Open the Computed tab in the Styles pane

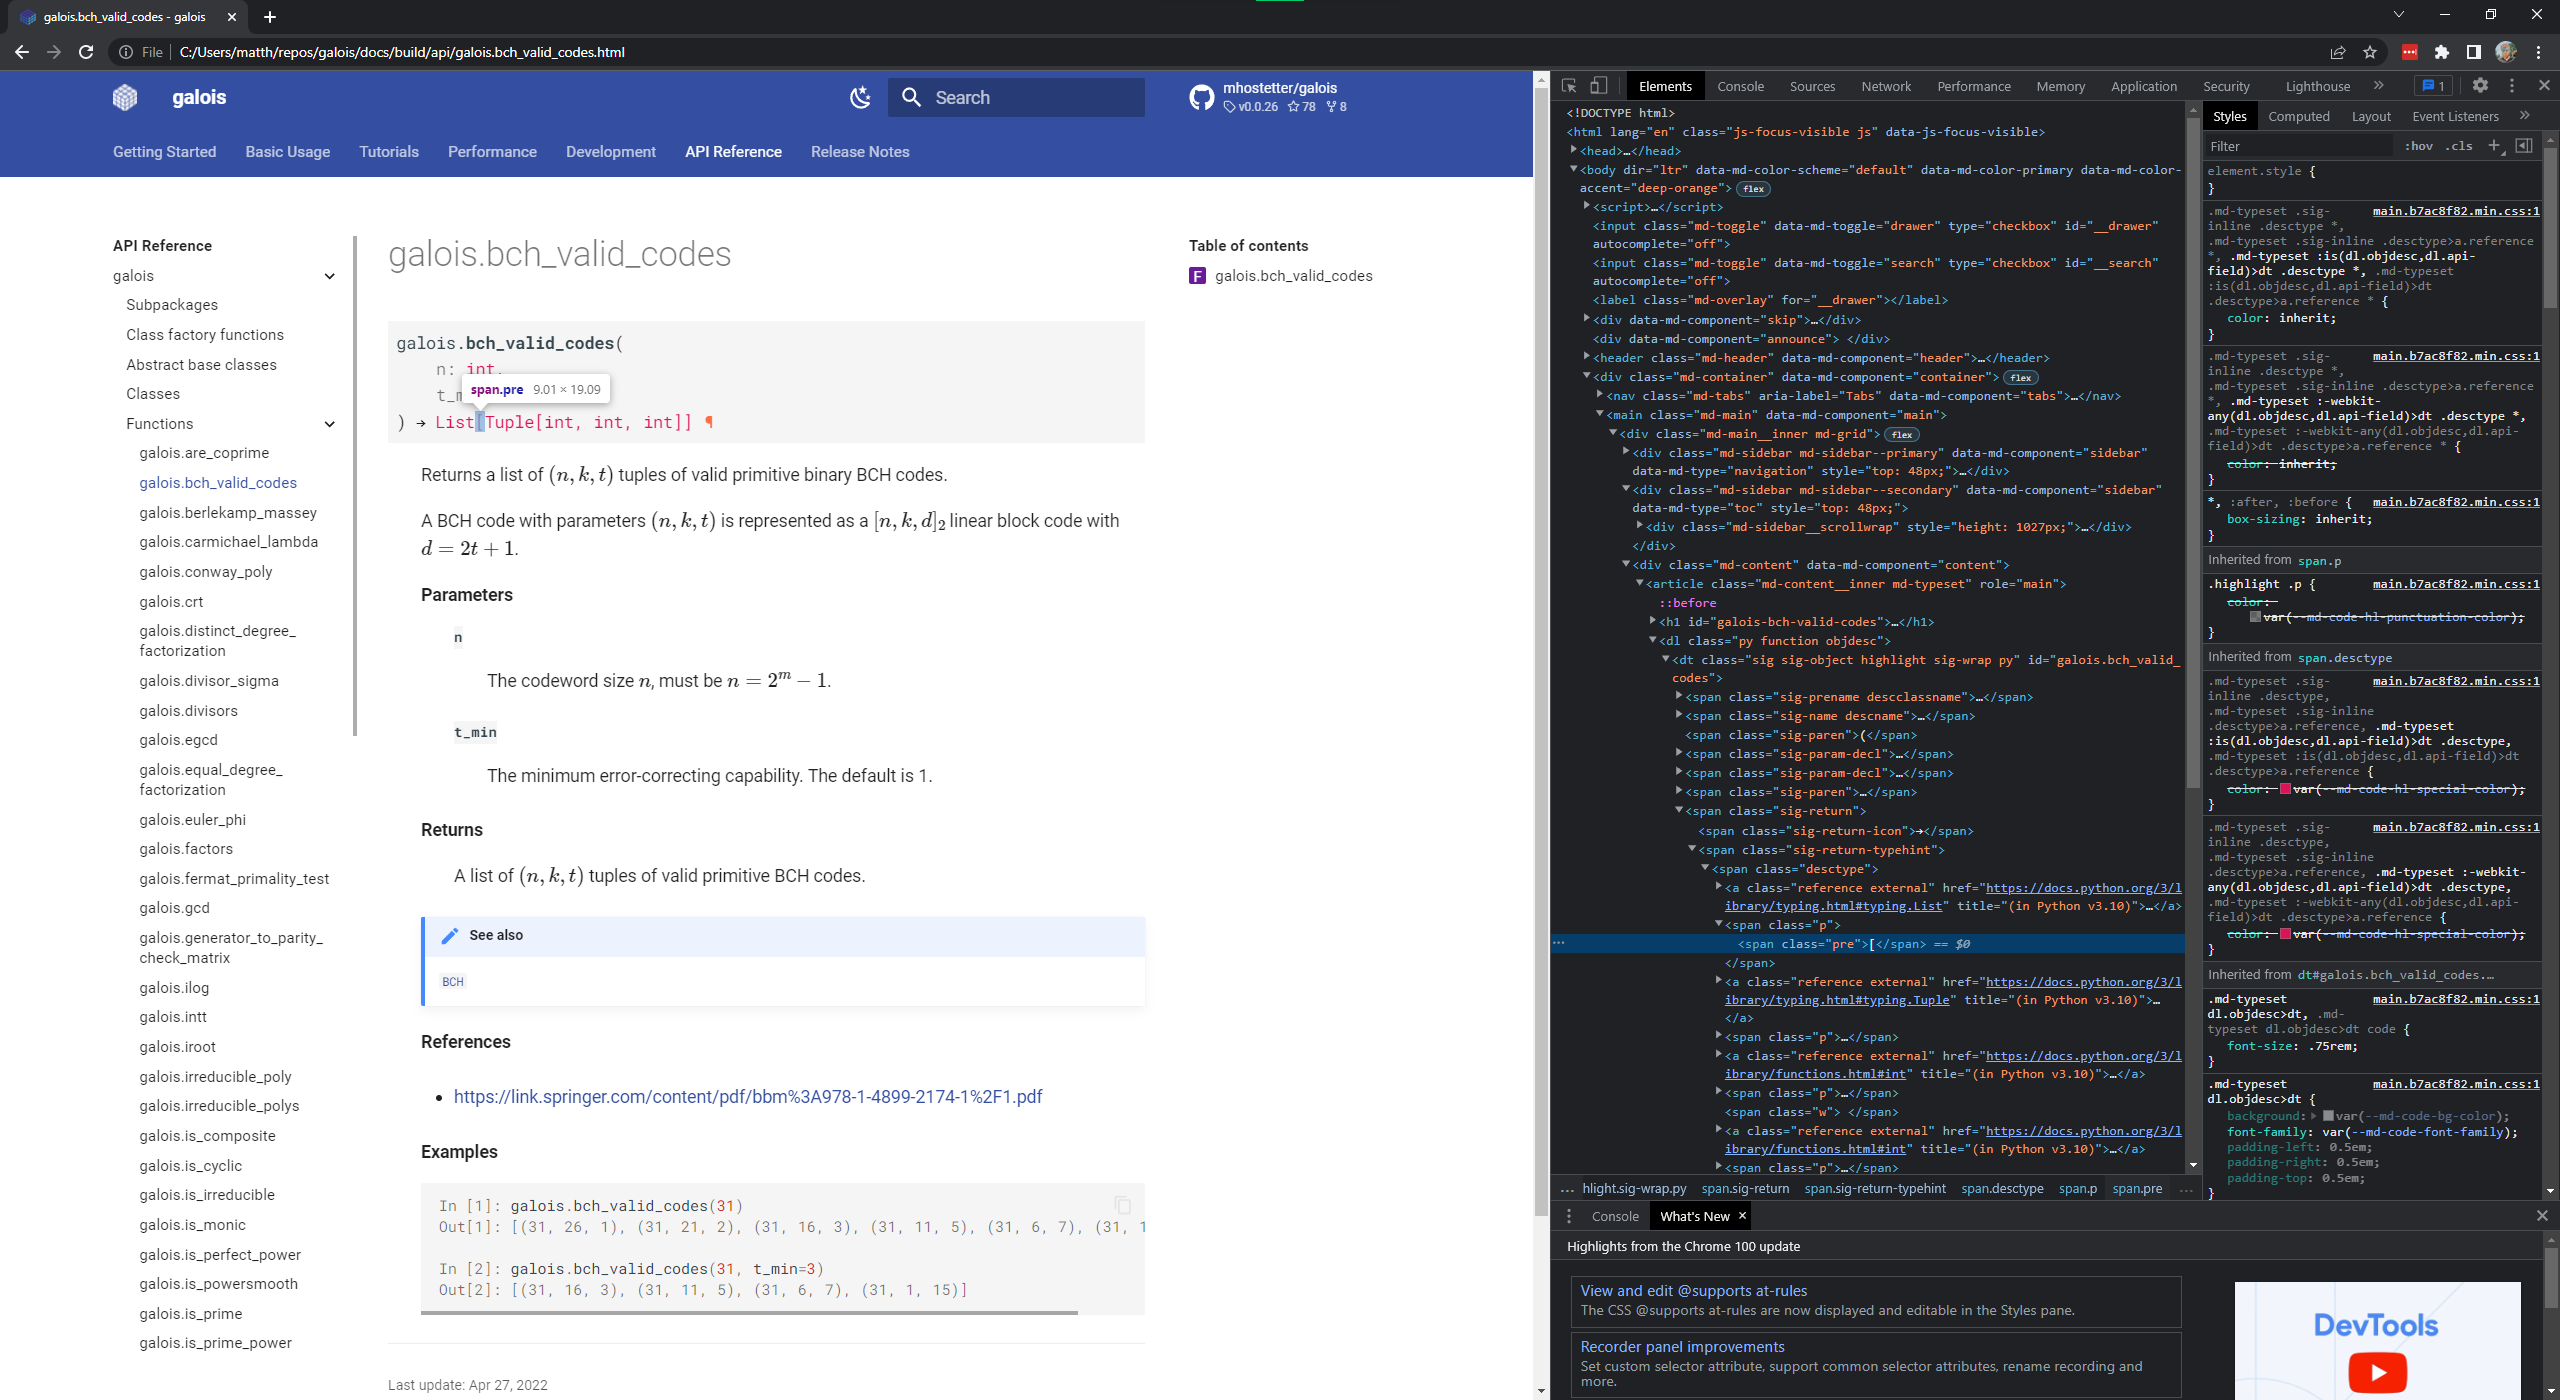click(x=2299, y=116)
